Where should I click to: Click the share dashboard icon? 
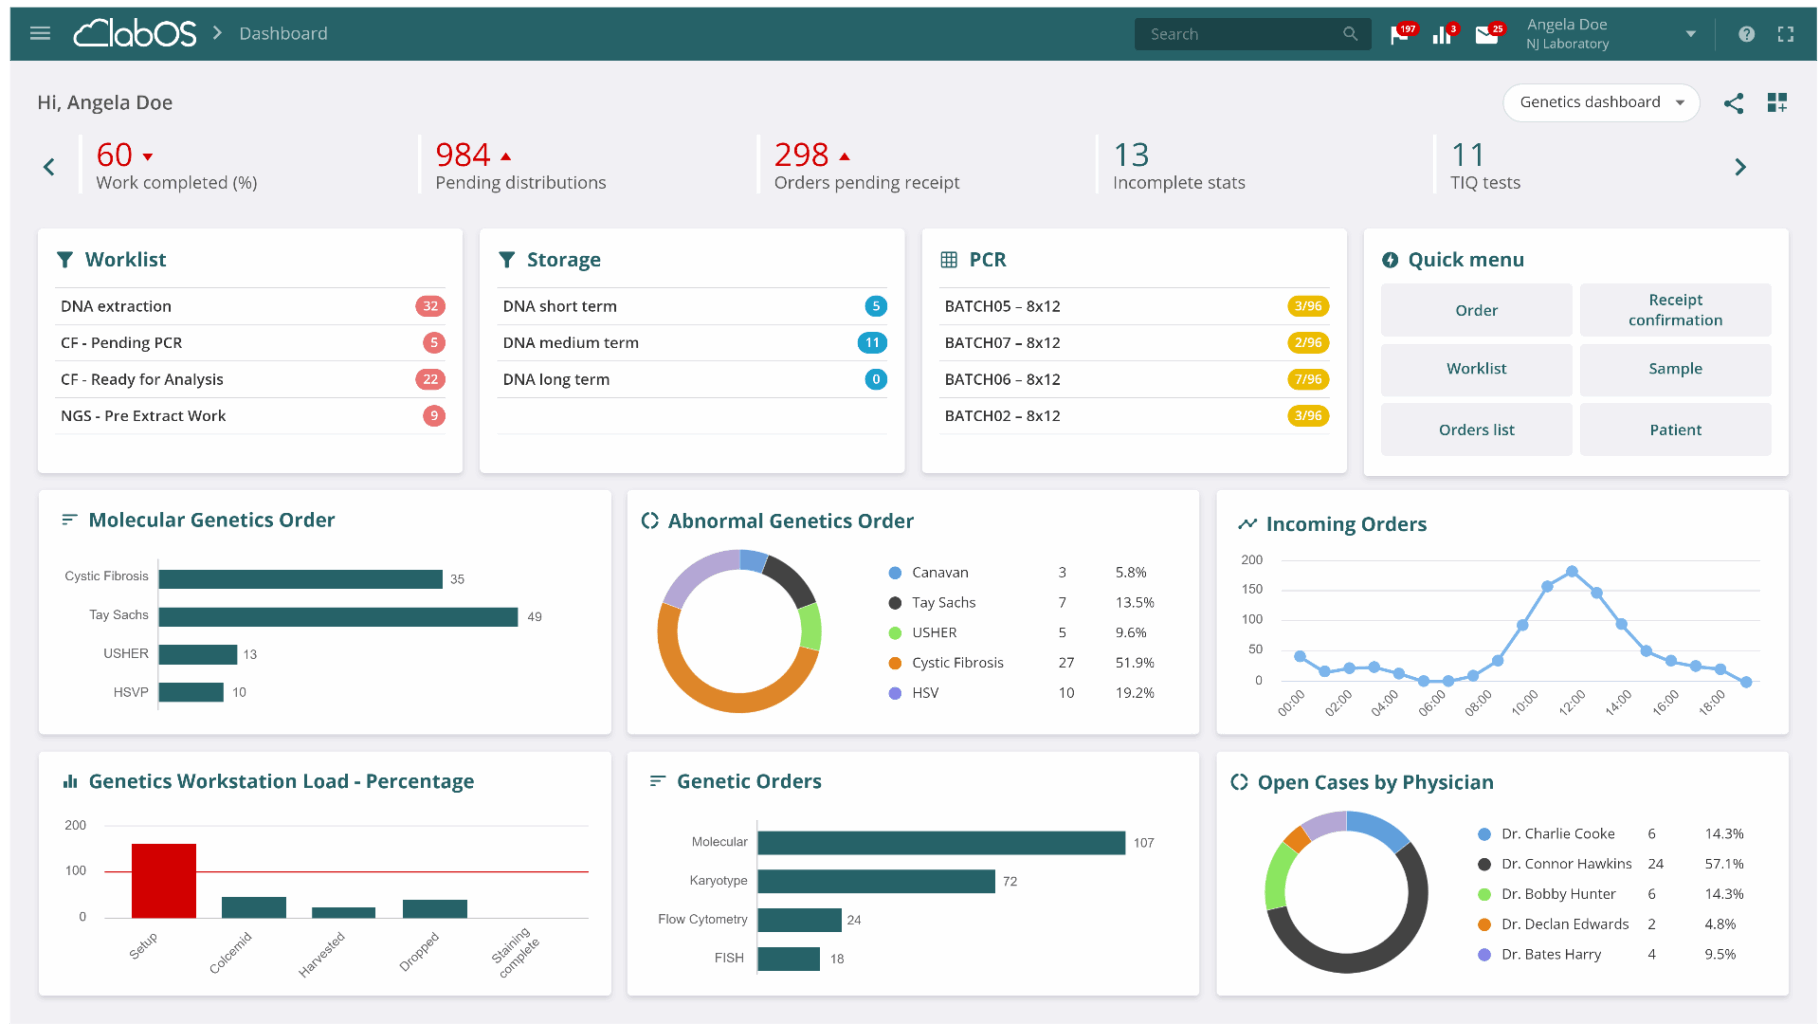pyautogui.click(x=1734, y=103)
